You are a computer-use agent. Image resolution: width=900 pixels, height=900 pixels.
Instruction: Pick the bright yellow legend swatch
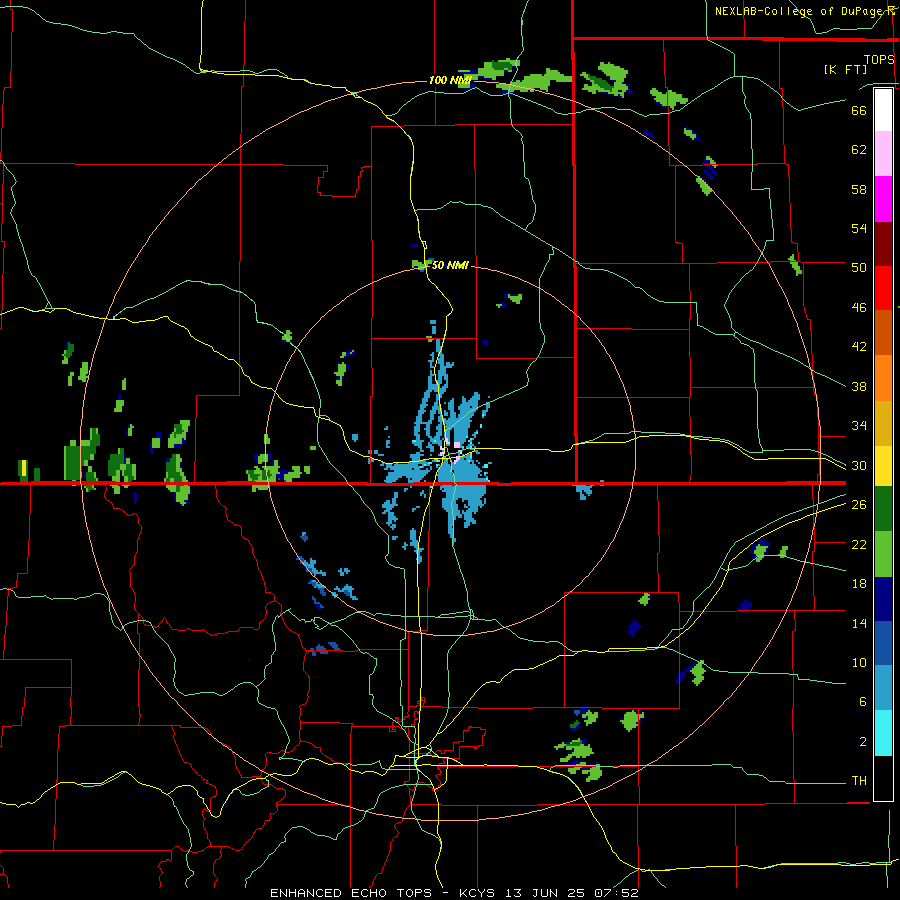(x=883, y=466)
